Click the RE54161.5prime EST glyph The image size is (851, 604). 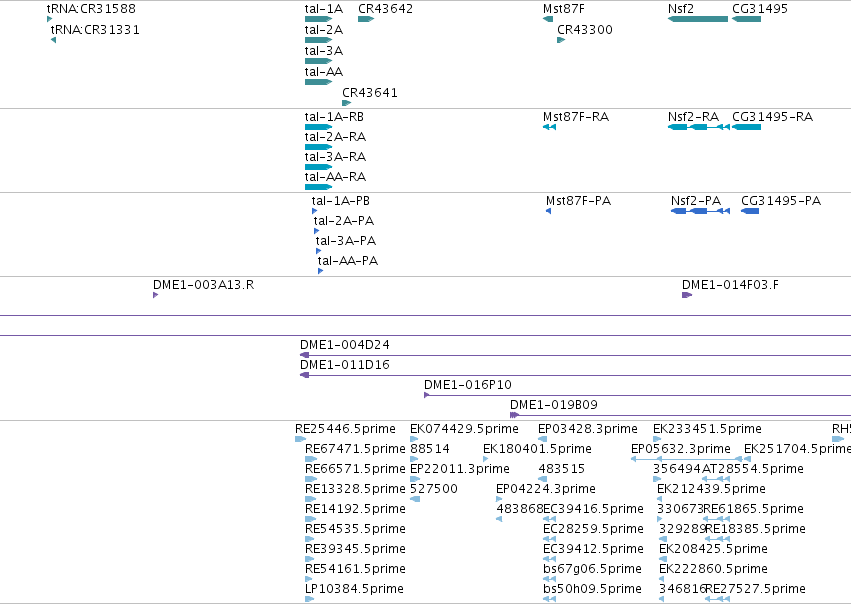(309, 579)
